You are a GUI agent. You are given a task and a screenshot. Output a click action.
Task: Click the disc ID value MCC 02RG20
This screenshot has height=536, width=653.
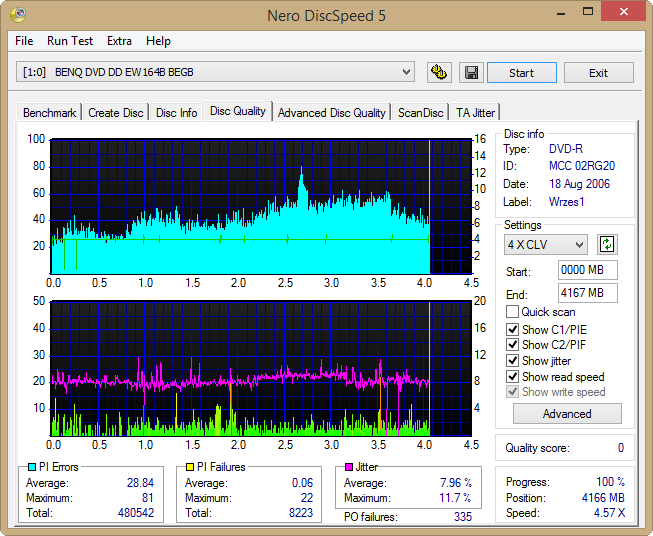point(582,166)
